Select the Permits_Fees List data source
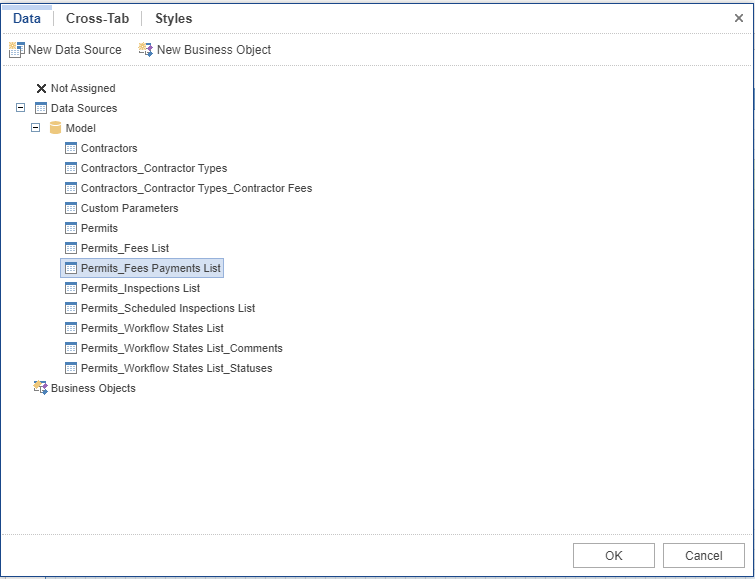Viewport: 755px width, 579px height. tap(125, 248)
